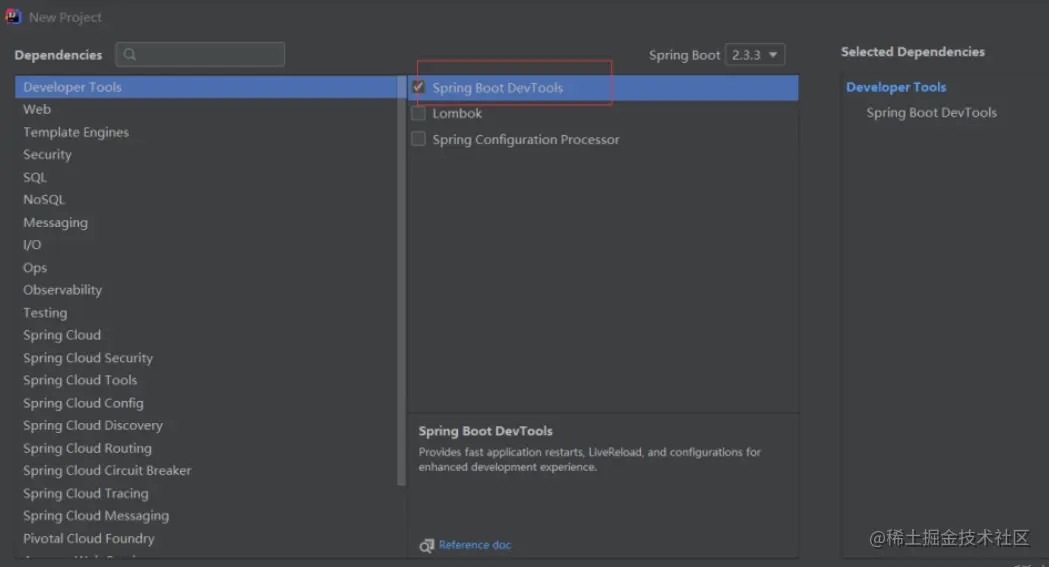Click the IntelliJ logo in title bar
1049x567 pixels.
[13, 16]
